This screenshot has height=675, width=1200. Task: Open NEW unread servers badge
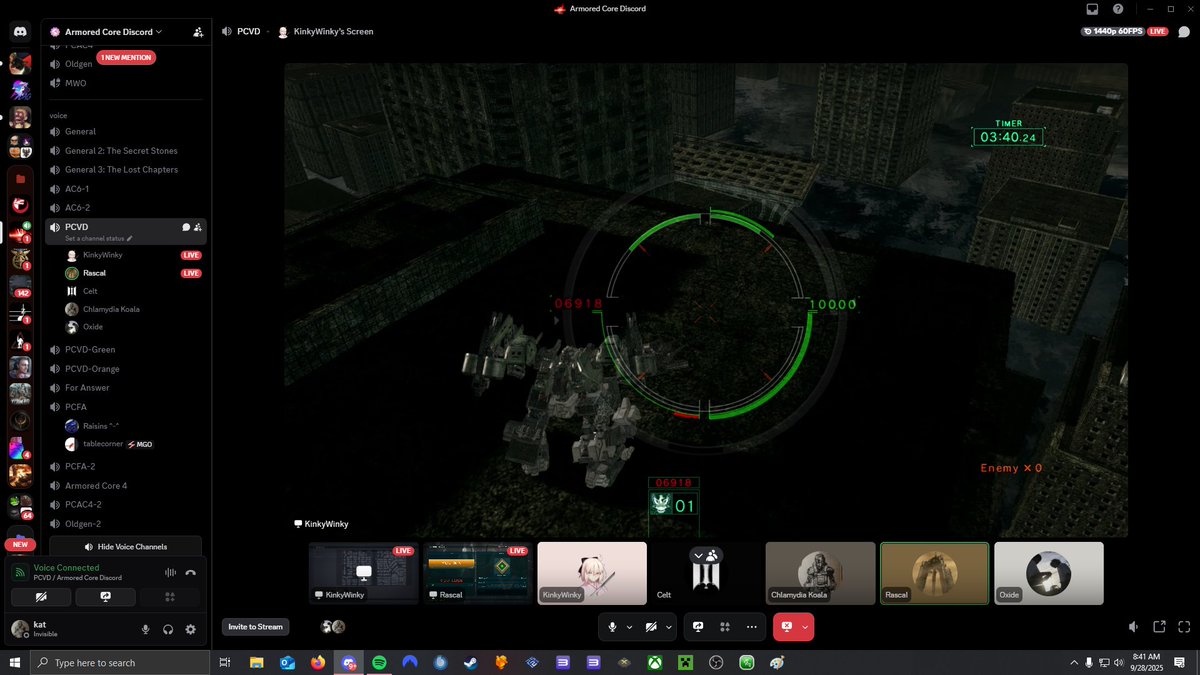click(20, 545)
